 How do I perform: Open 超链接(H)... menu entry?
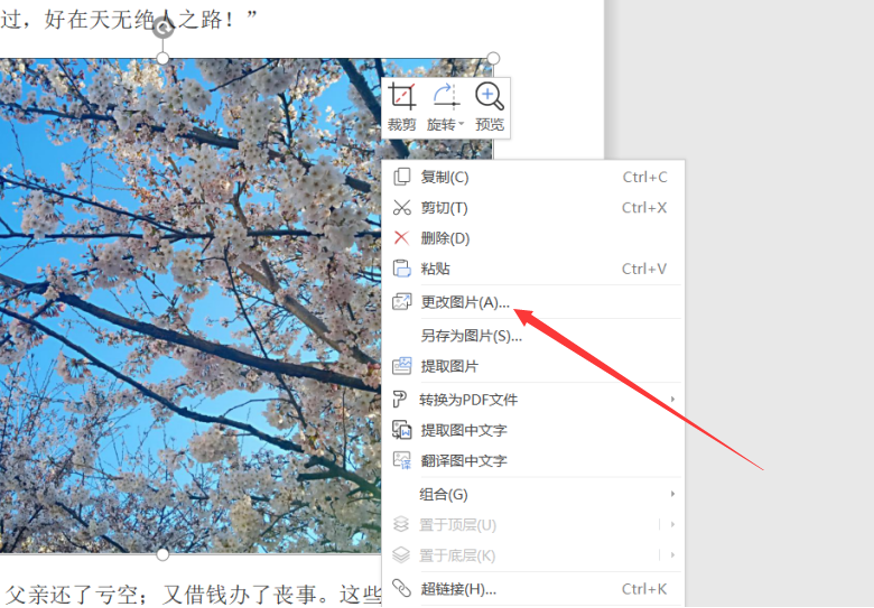[533, 589]
